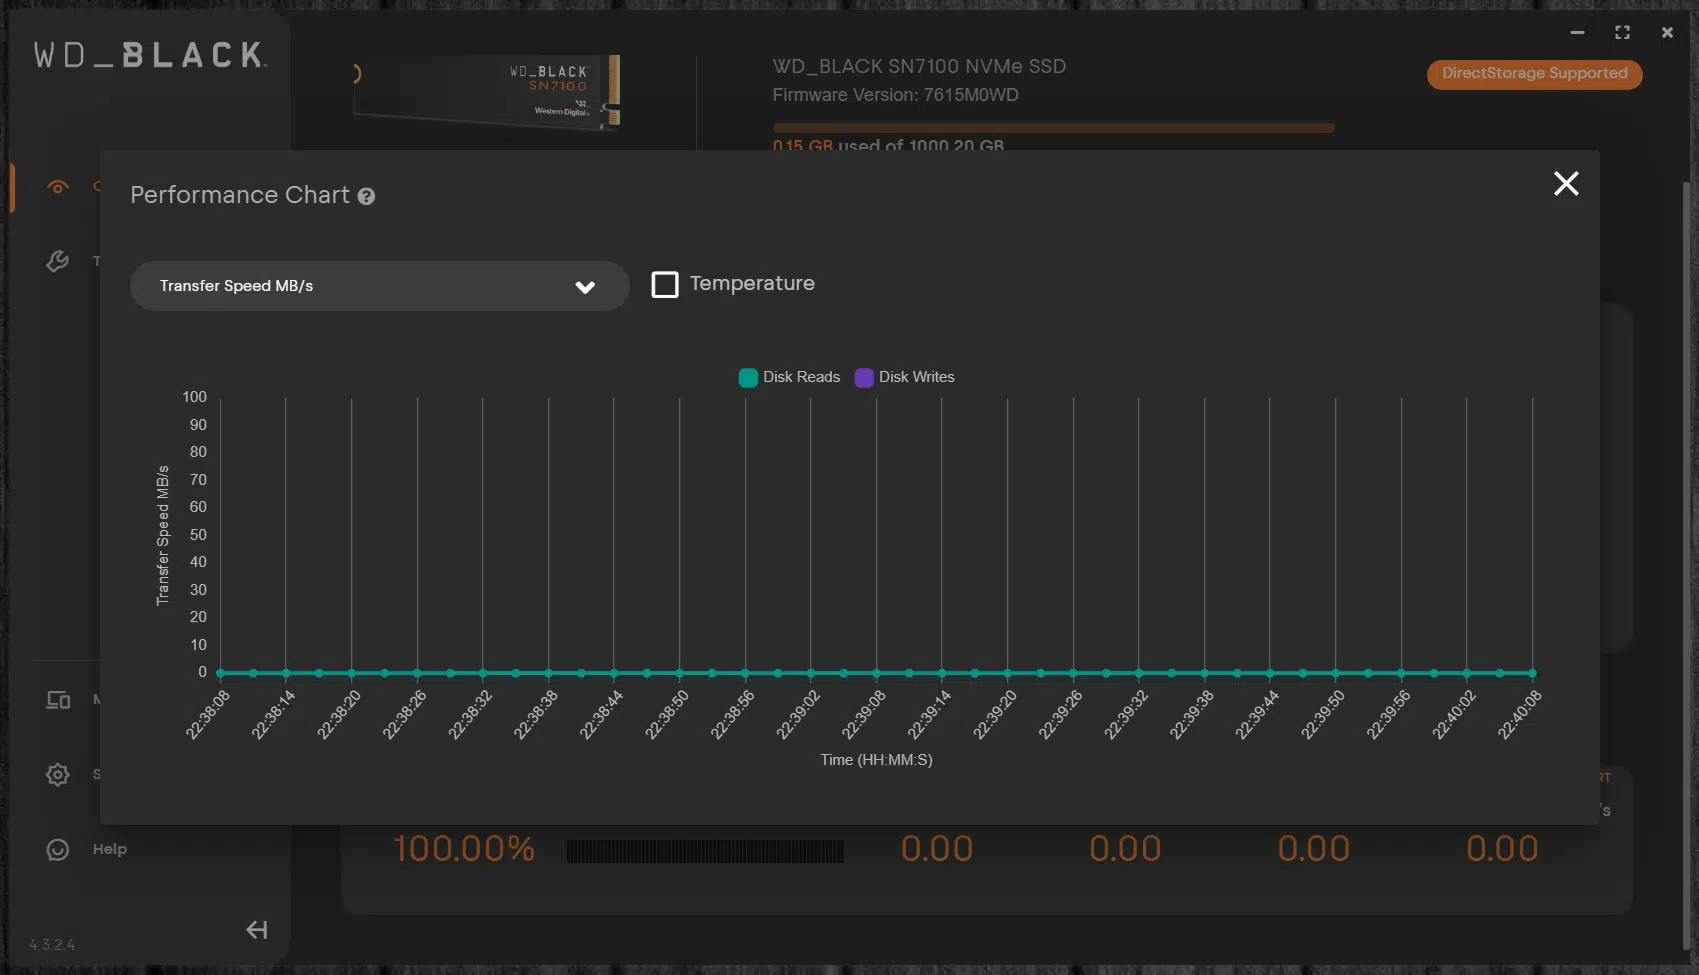The height and width of the screenshot is (975, 1699).
Task: Click the Time (HH:MM:S) axis title
Action: tap(876, 760)
